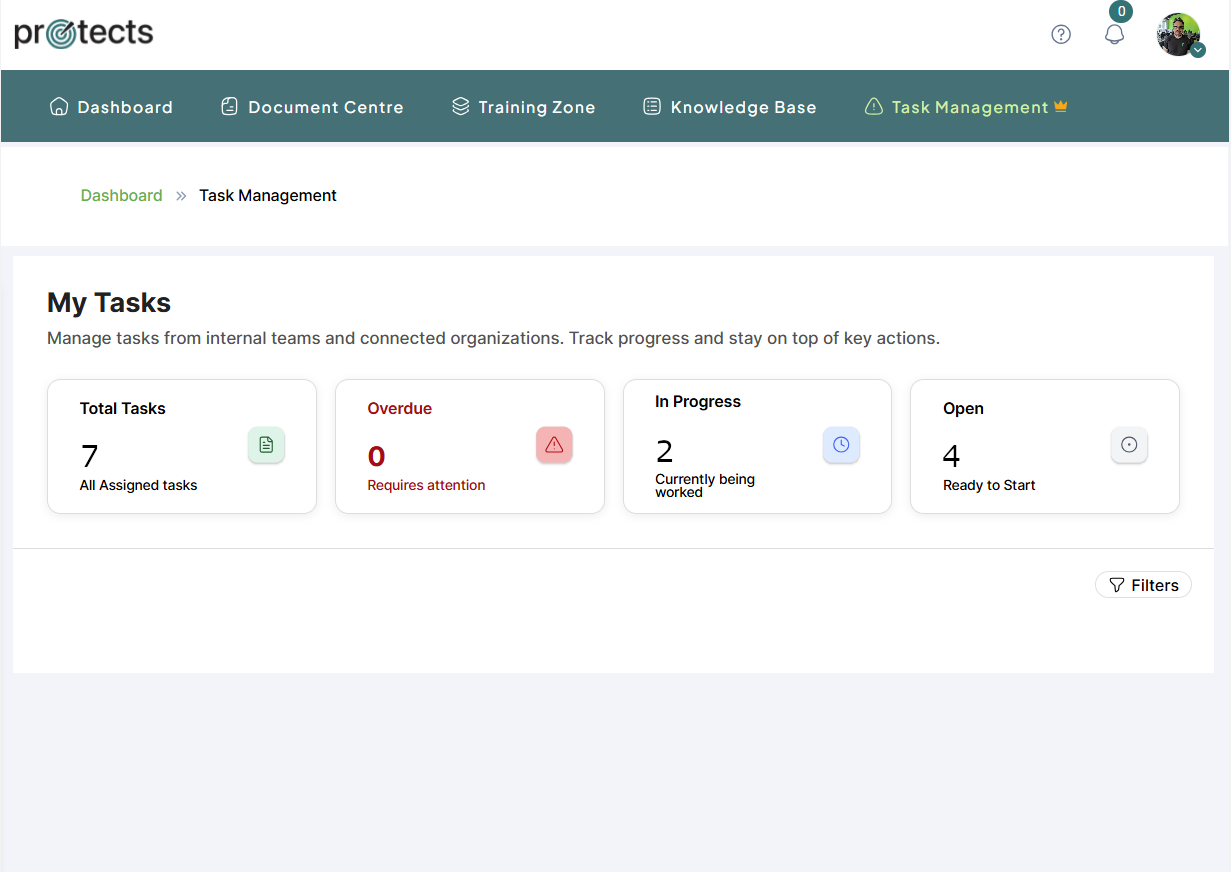Screen dimensions: 1231x872
Task: Click the blue clock icon in In Progress
Action: pyautogui.click(x=841, y=445)
